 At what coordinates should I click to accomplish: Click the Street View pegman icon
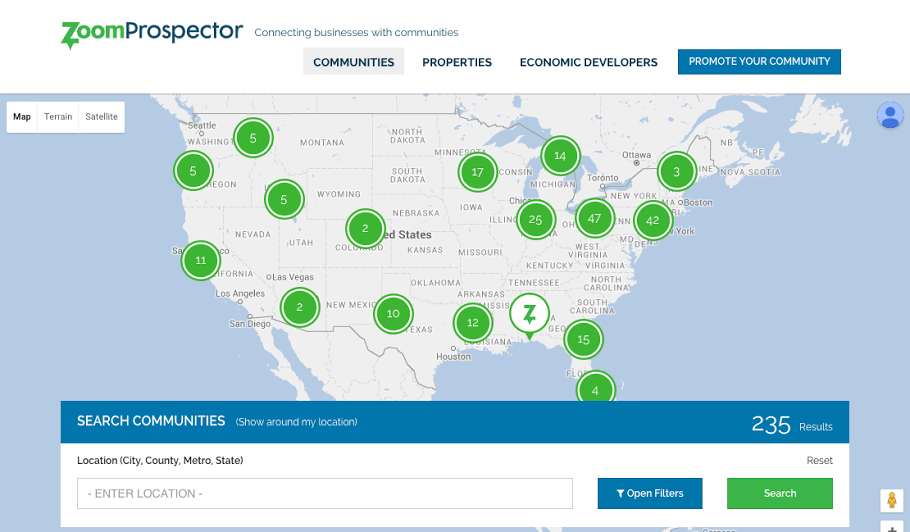(891, 500)
